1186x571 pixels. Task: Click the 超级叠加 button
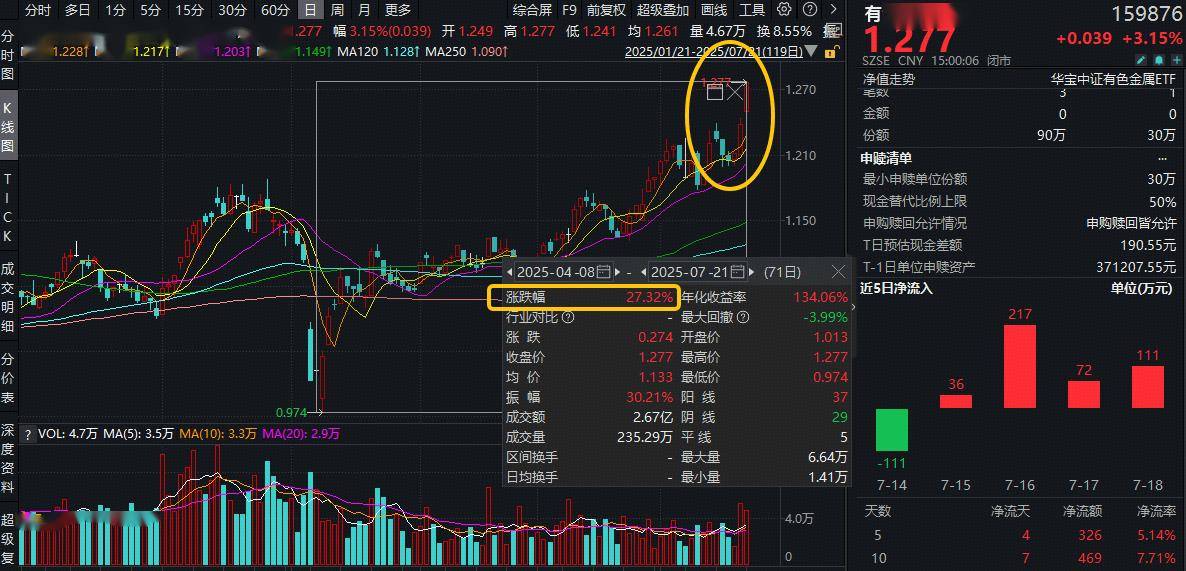point(663,10)
